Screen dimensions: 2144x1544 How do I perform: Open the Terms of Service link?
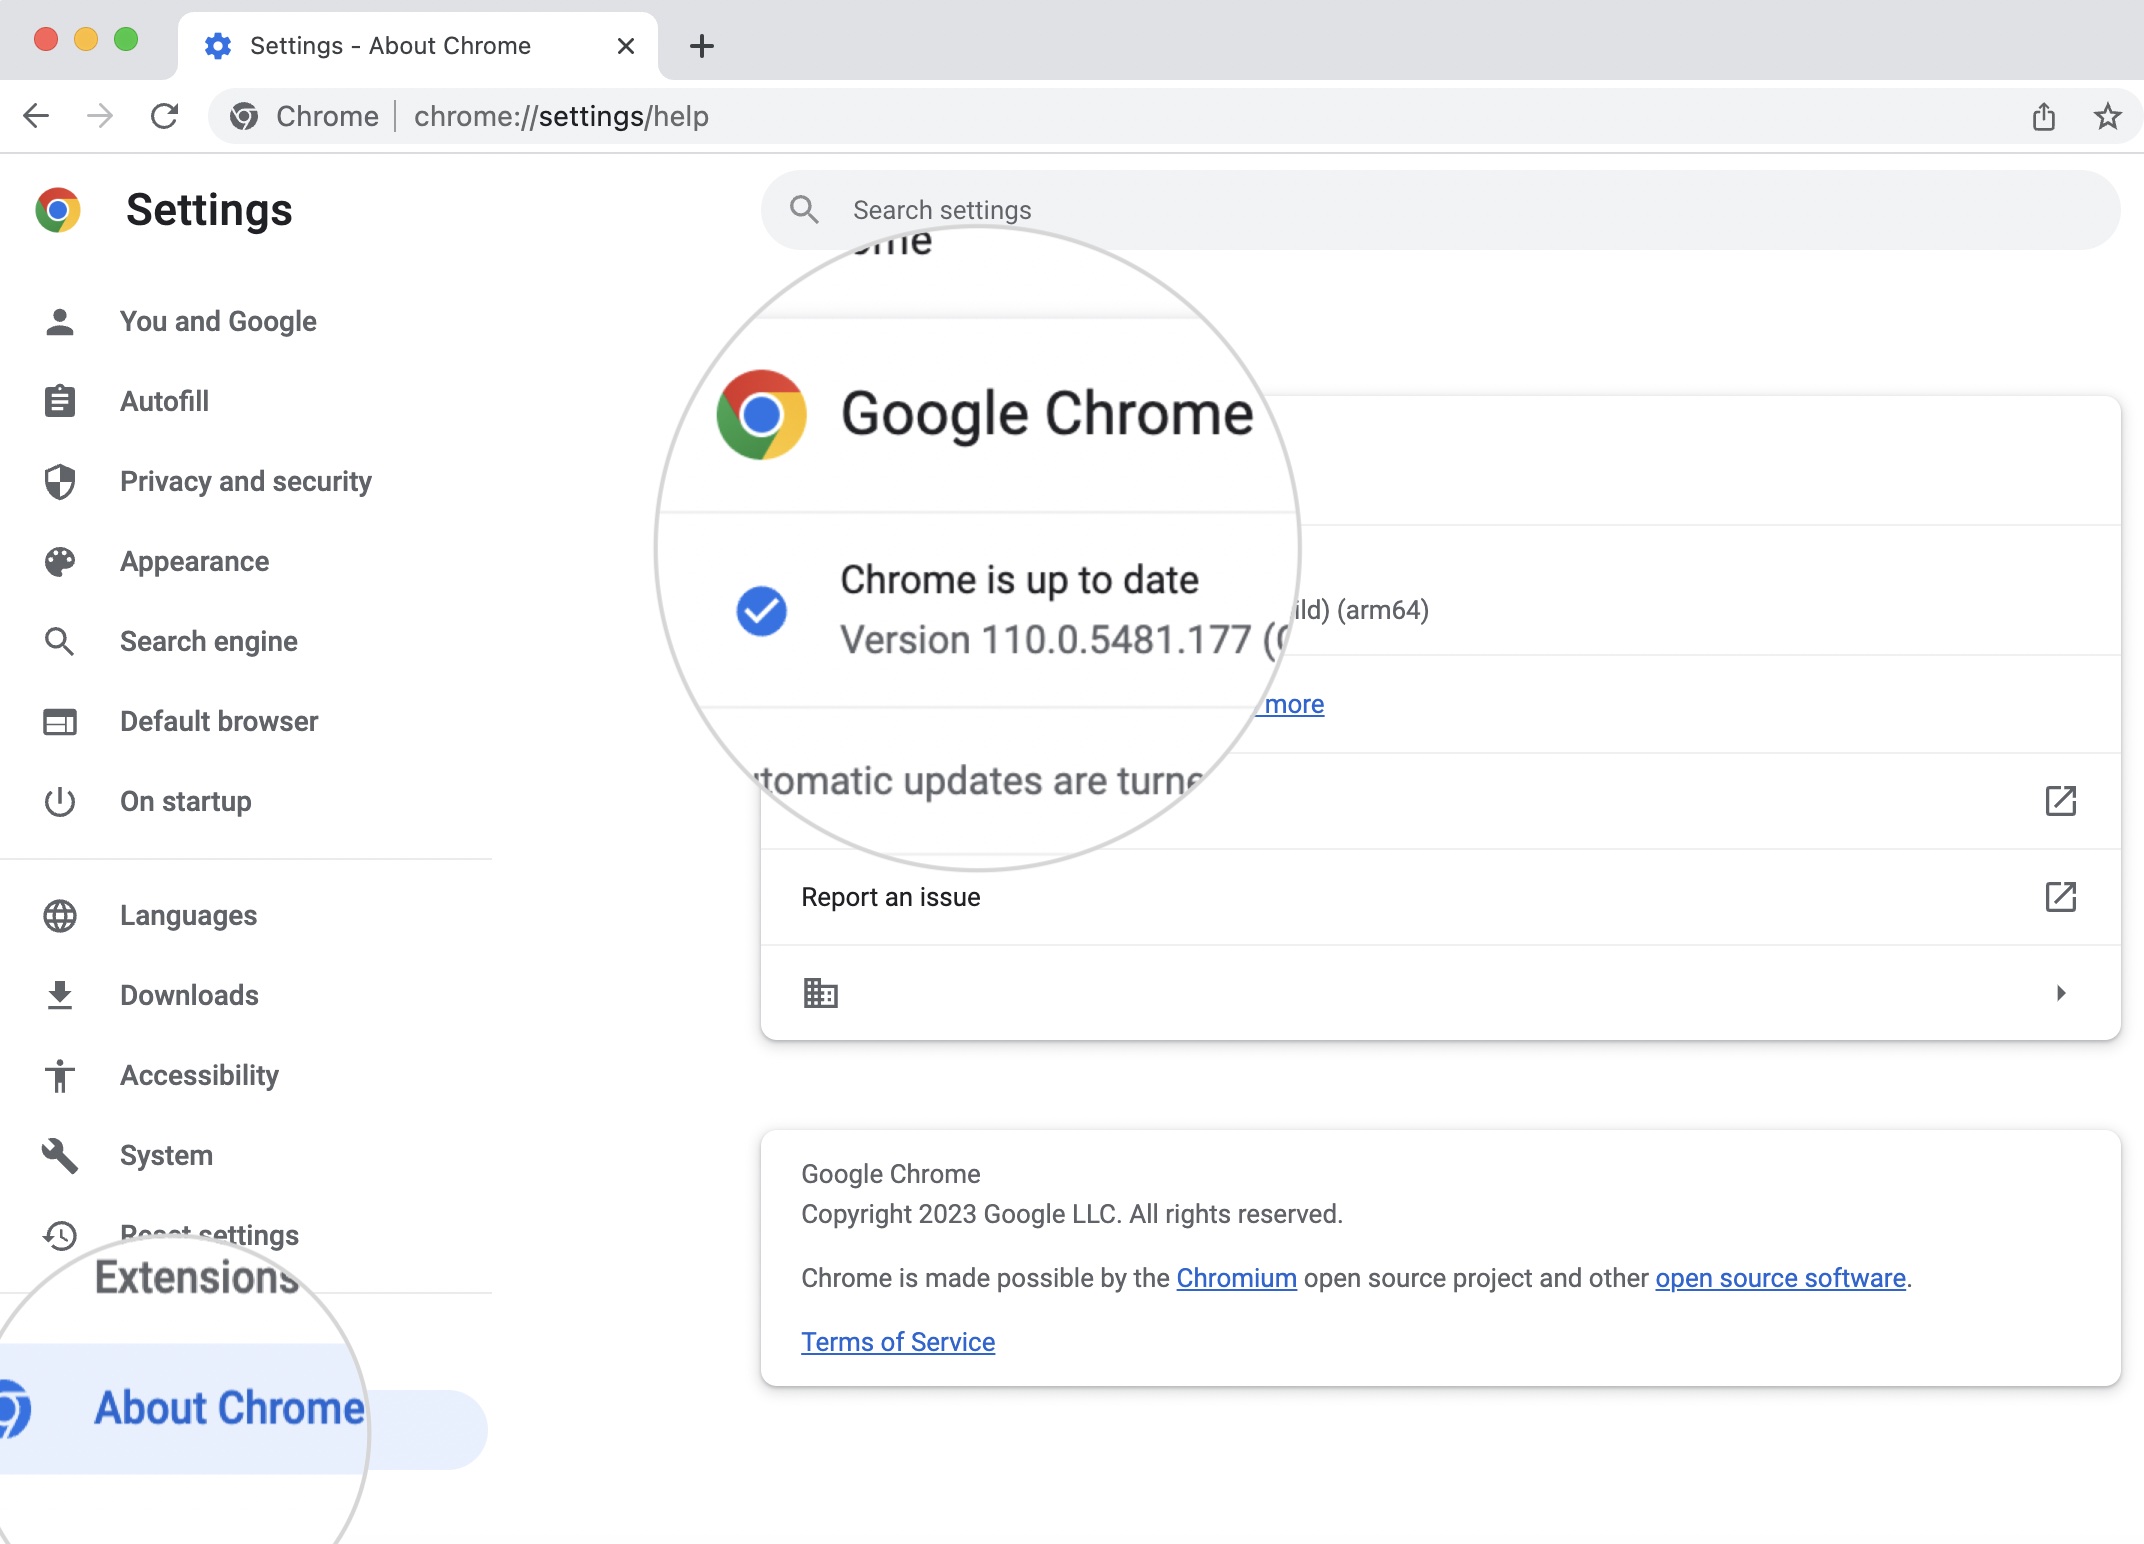click(898, 1342)
